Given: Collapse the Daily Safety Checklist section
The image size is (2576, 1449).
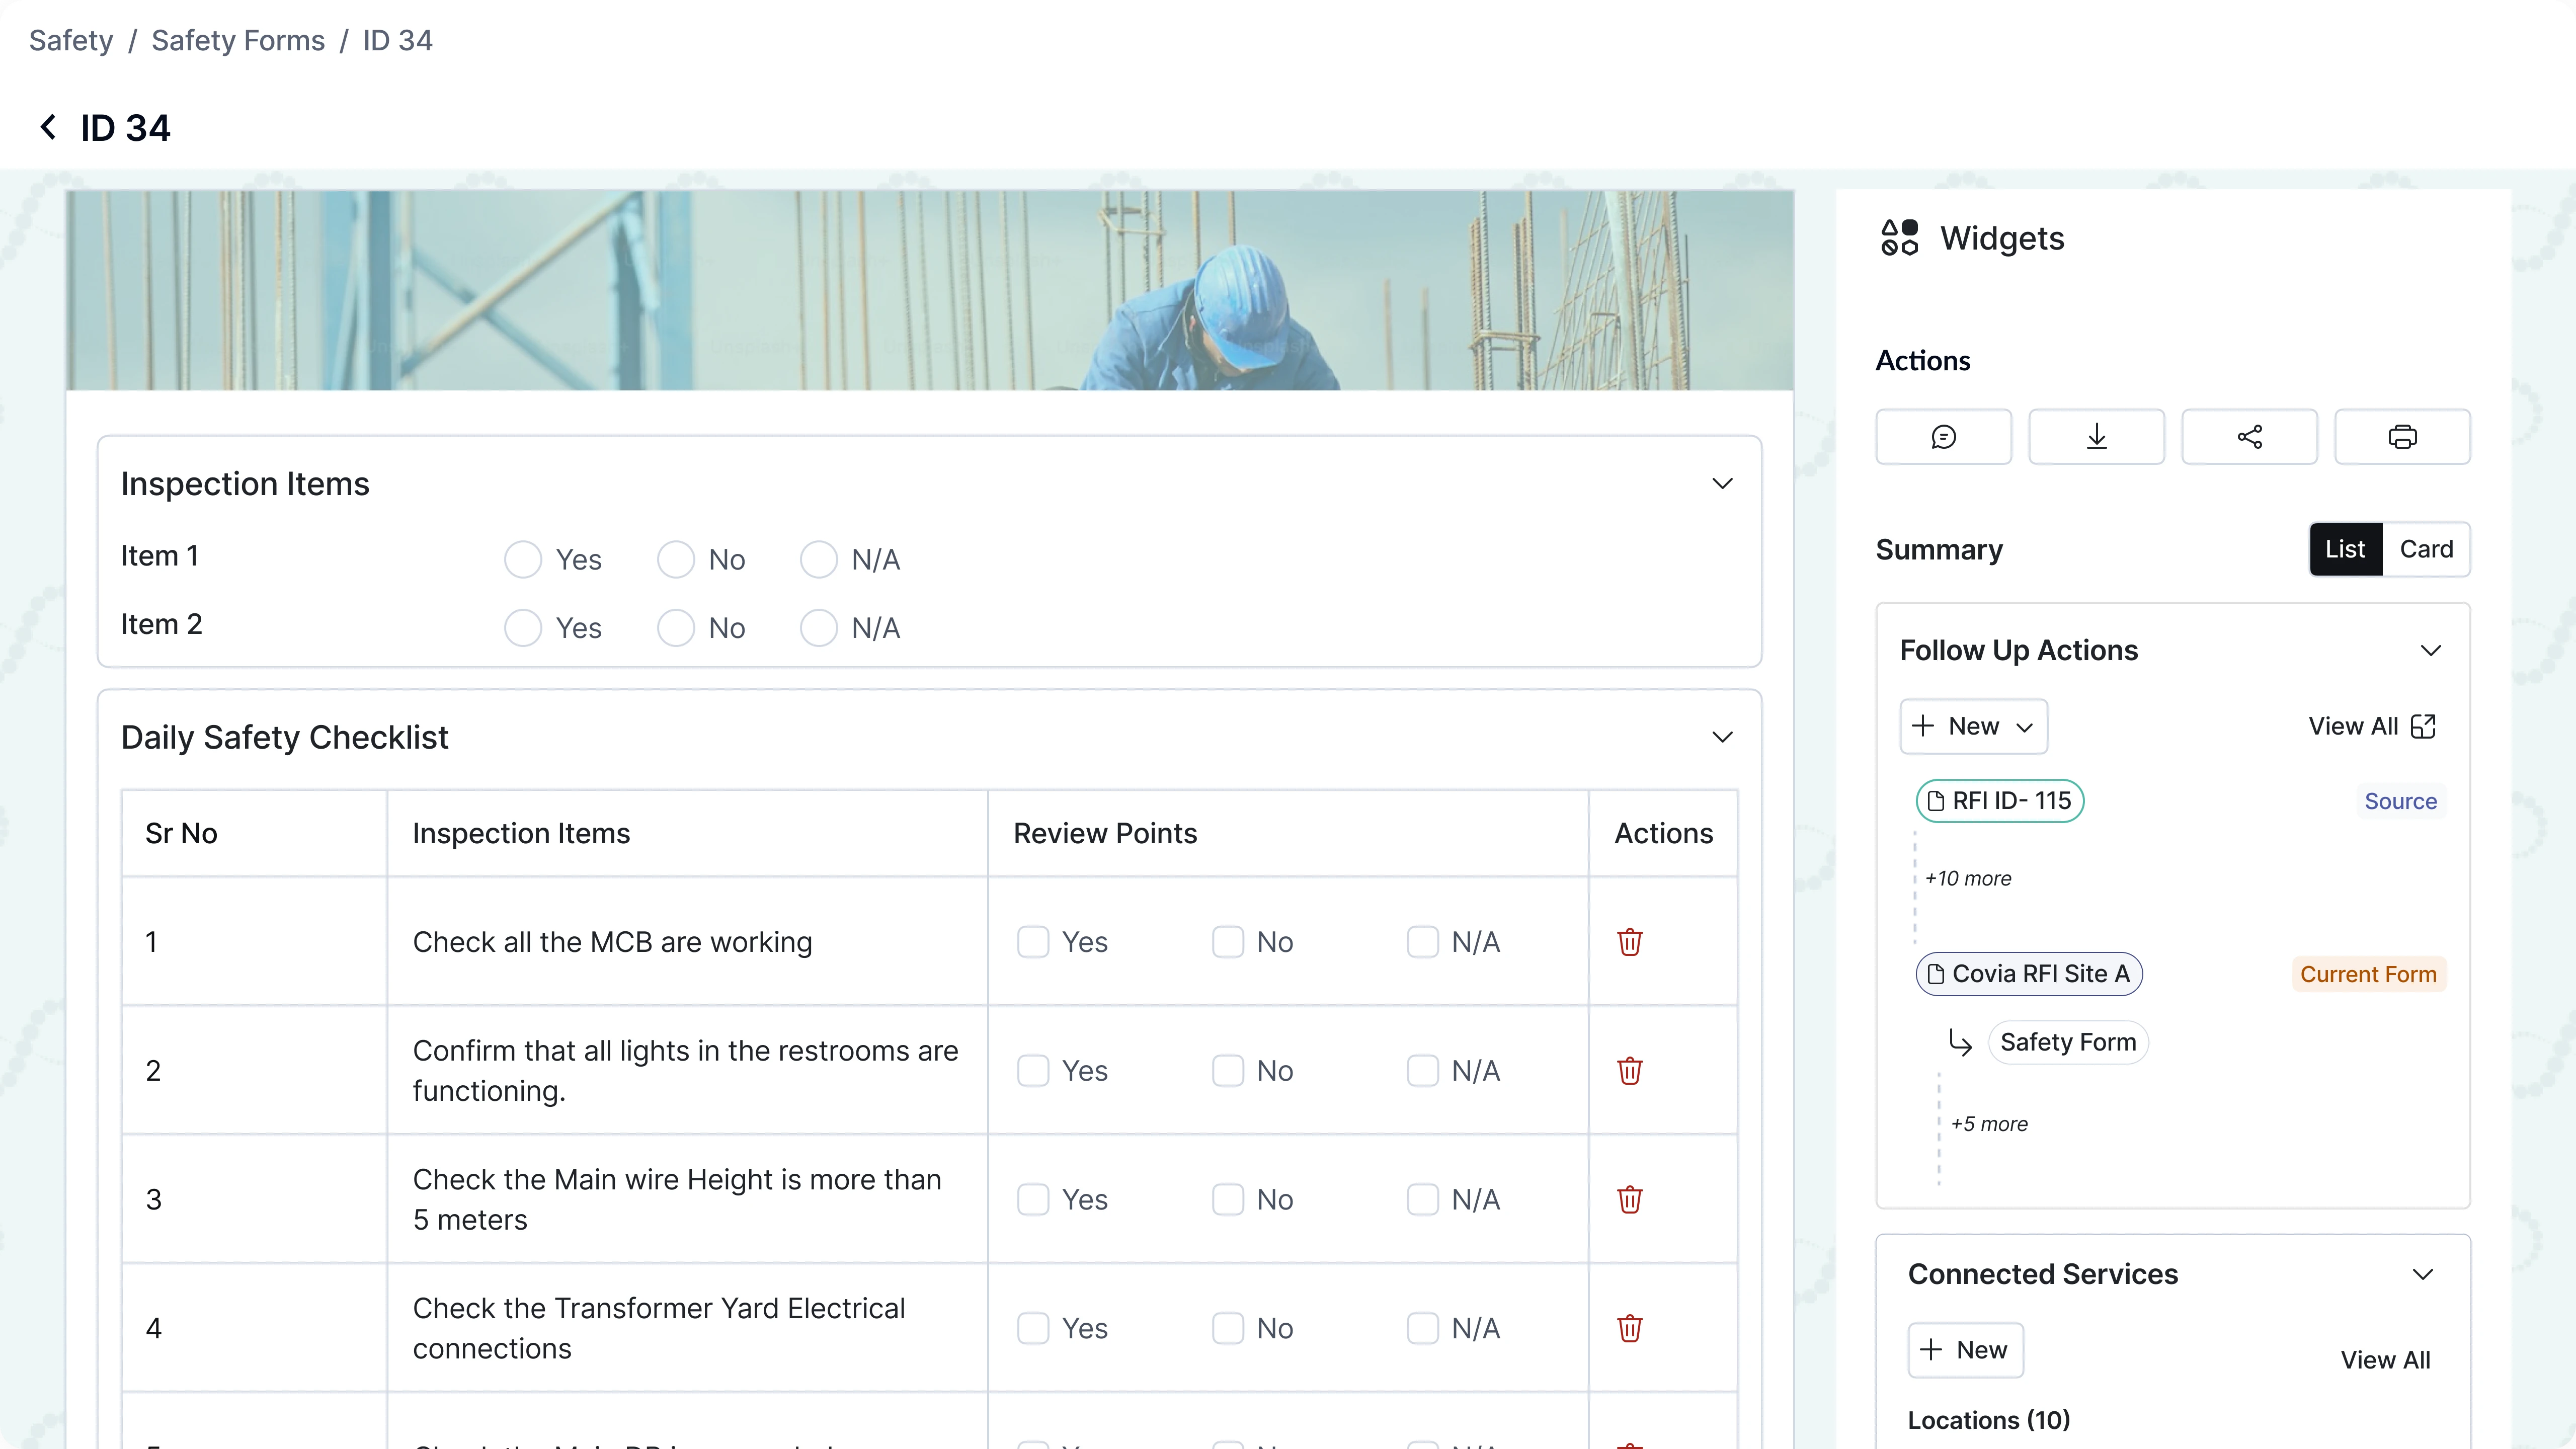Looking at the screenshot, I should point(1722,737).
